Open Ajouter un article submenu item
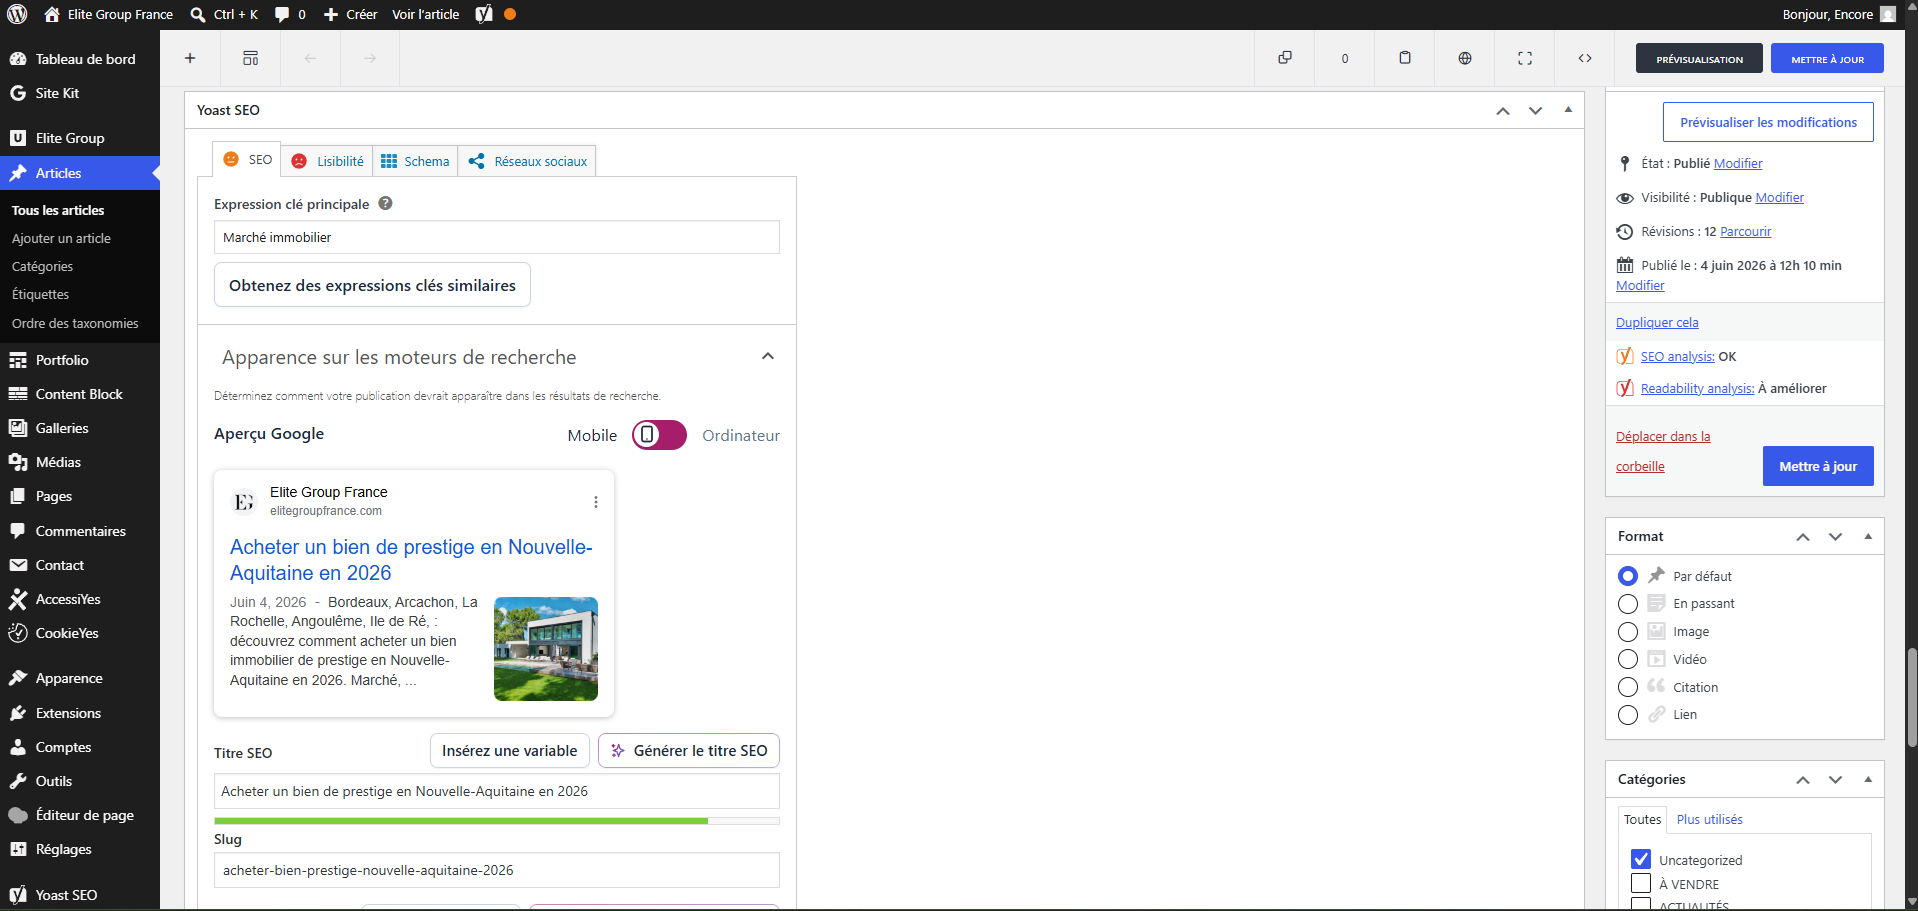This screenshot has width=1918, height=911. [61, 238]
